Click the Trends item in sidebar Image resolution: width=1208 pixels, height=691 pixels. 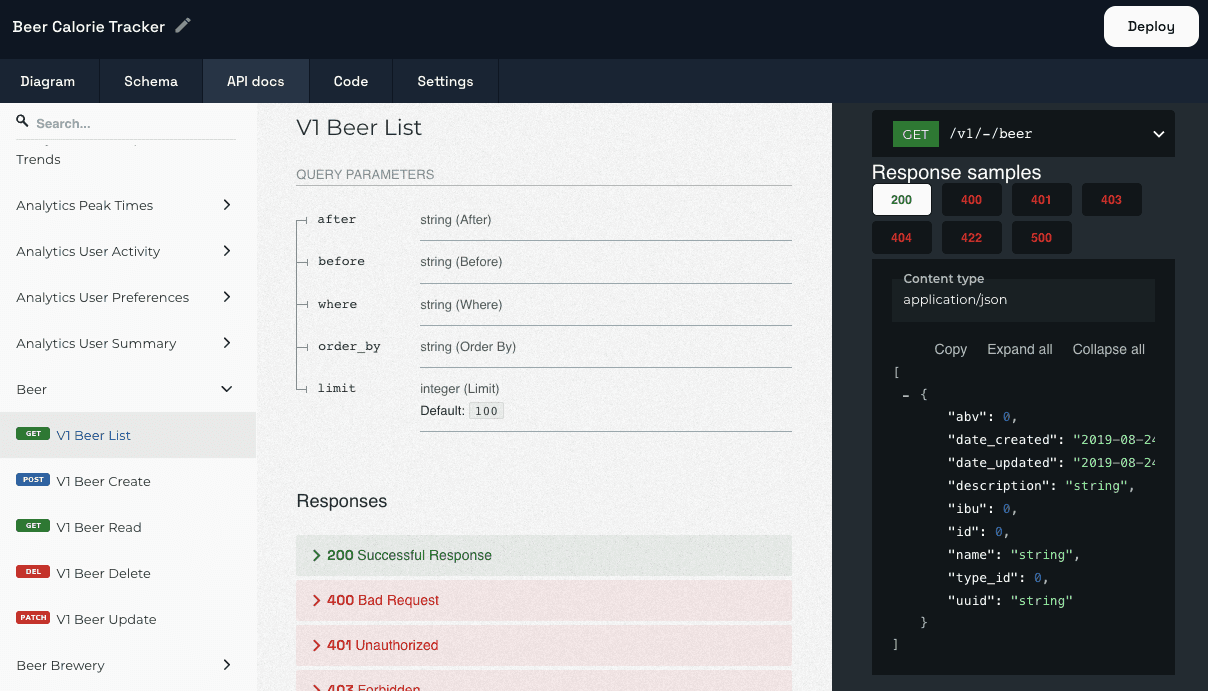pos(38,159)
